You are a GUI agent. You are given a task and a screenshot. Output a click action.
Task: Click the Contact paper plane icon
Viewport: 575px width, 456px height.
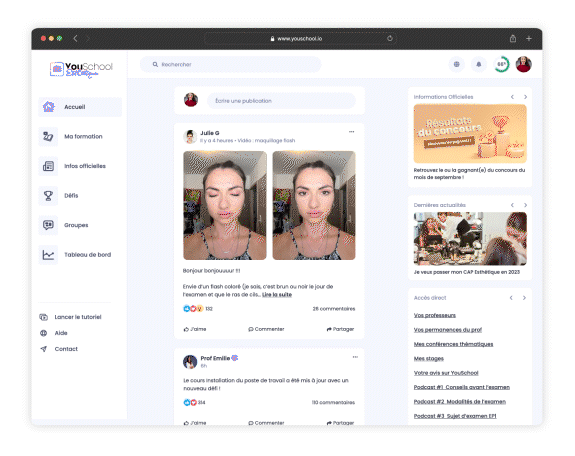click(43, 349)
